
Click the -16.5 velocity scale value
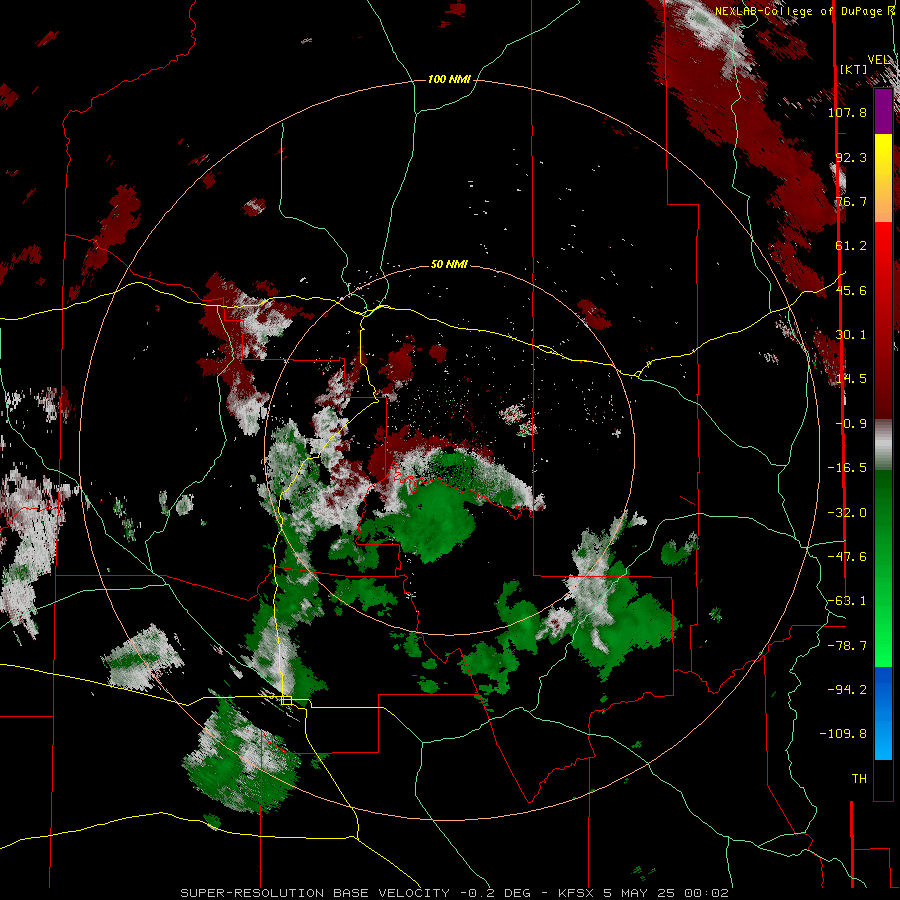pos(847,468)
